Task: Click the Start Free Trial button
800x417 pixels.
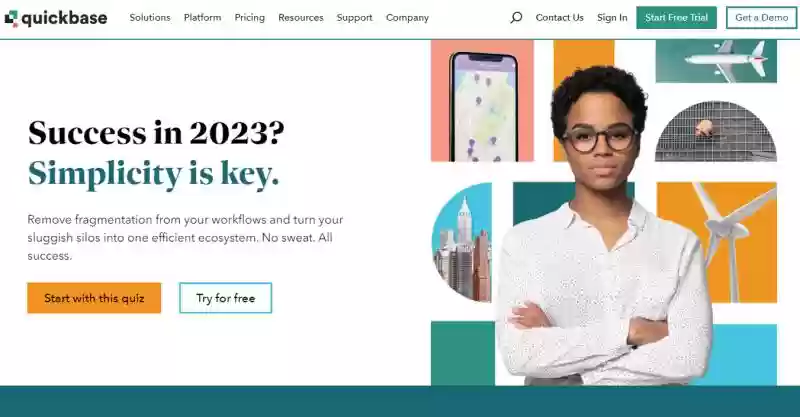Action: click(676, 17)
